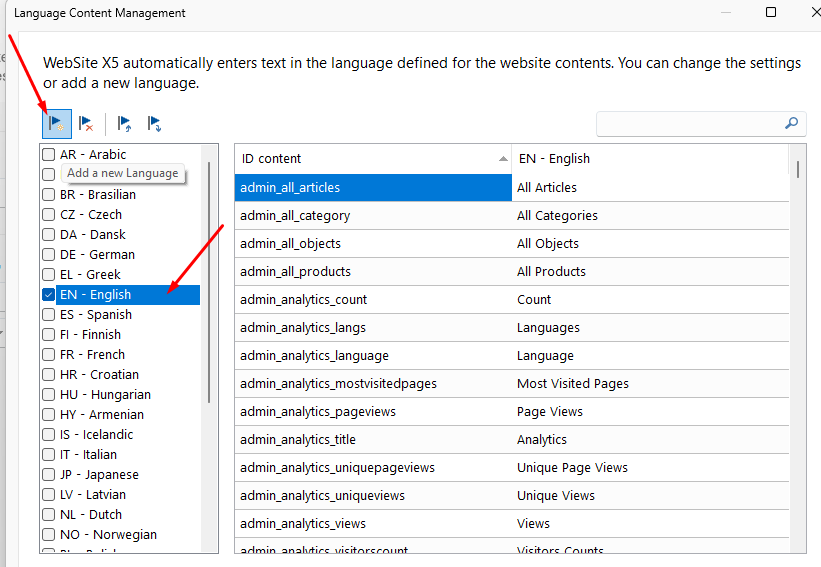Enable the AR - Arabic checkbox
This screenshot has width=821, height=567.
click(49, 154)
